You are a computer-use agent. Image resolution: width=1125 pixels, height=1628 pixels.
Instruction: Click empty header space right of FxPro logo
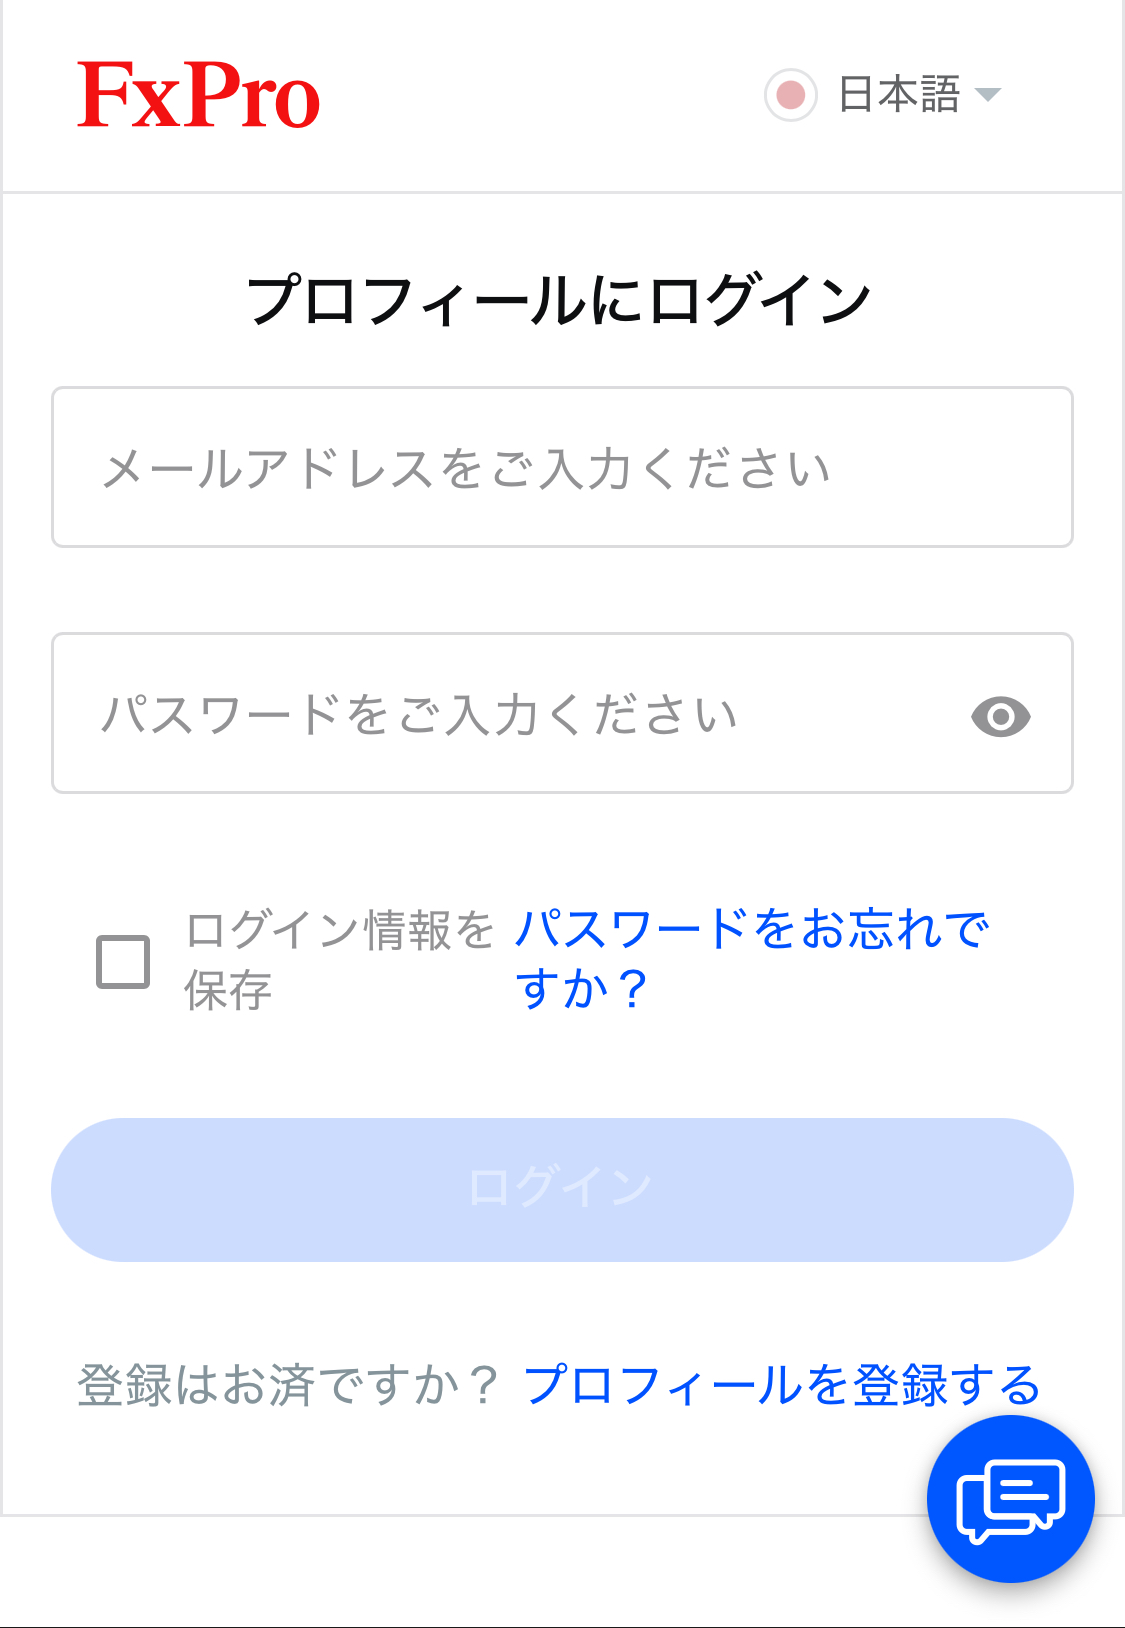(x=540, y=96)
